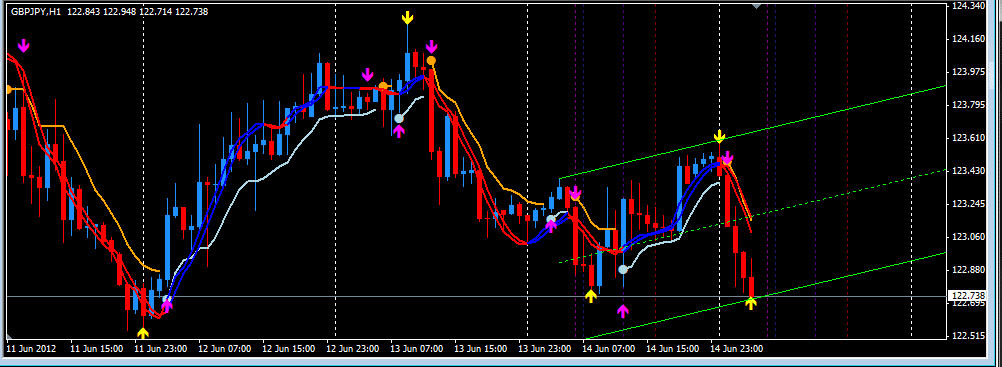This screenshot has height=367, width=1002.
Task: Click time label 11 Jun 2012
Action: tap(31, 349)
